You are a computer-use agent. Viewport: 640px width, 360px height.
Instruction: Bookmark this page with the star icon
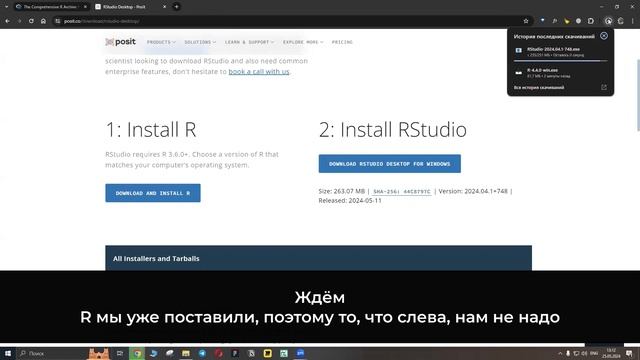(x=526, y=21)
